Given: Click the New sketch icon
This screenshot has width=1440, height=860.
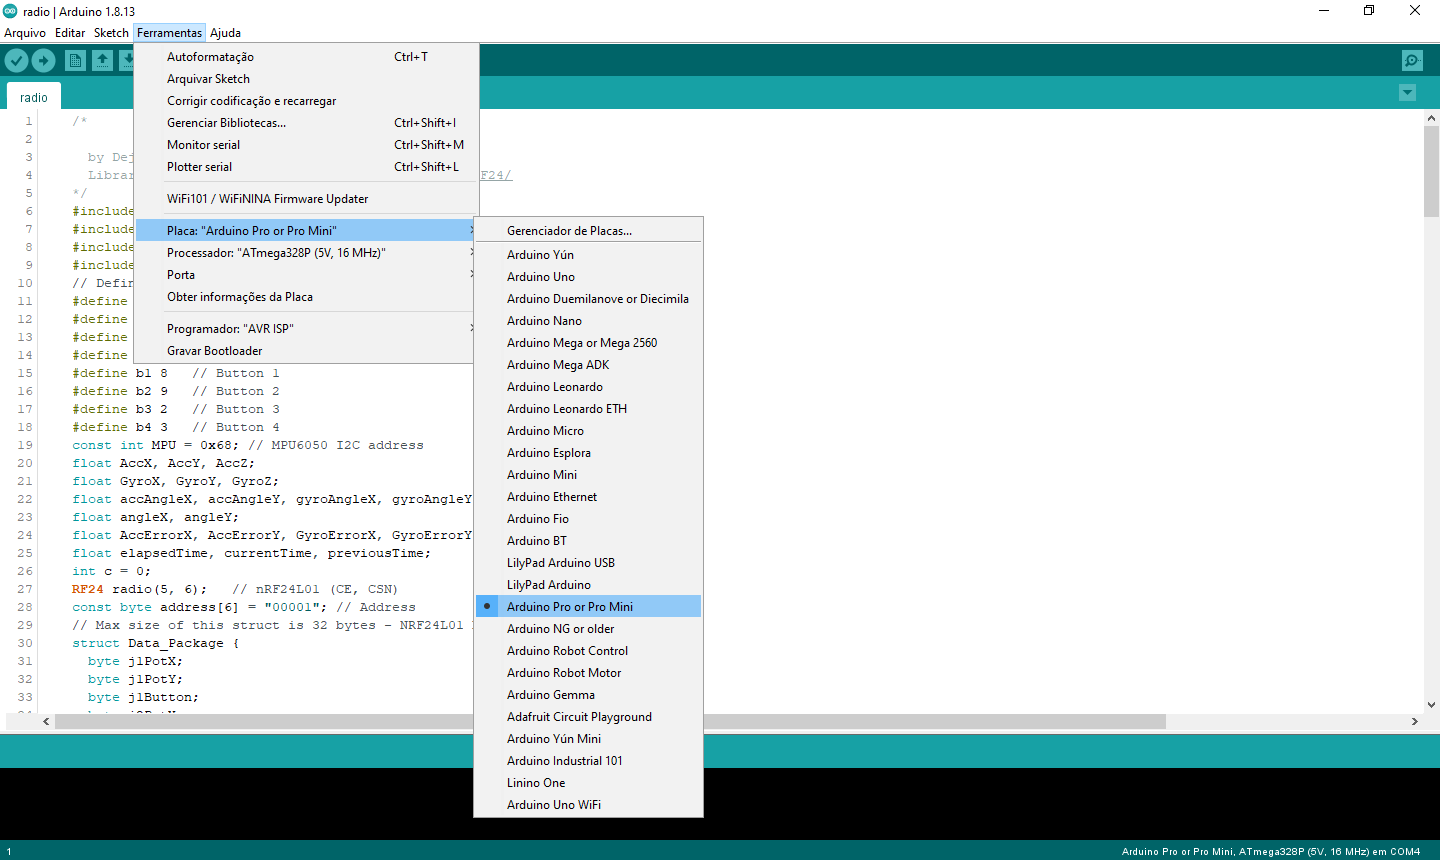Looking at the screenshot, I should [x=75, y=61].
